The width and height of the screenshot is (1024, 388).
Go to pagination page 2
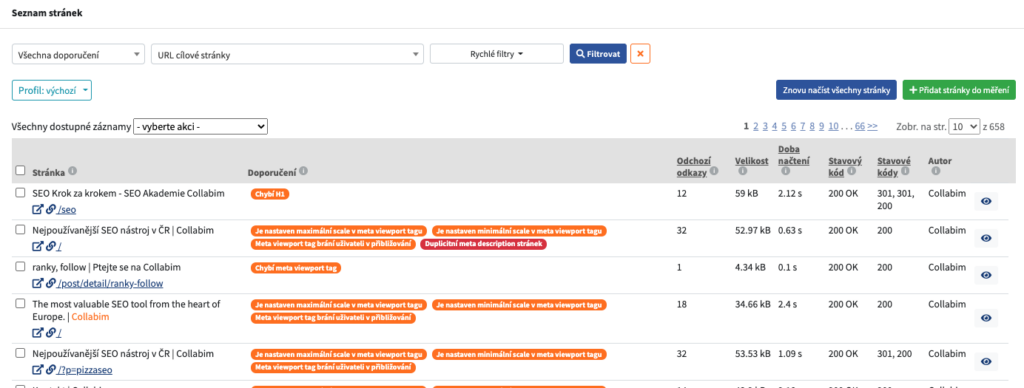[756, 127]
